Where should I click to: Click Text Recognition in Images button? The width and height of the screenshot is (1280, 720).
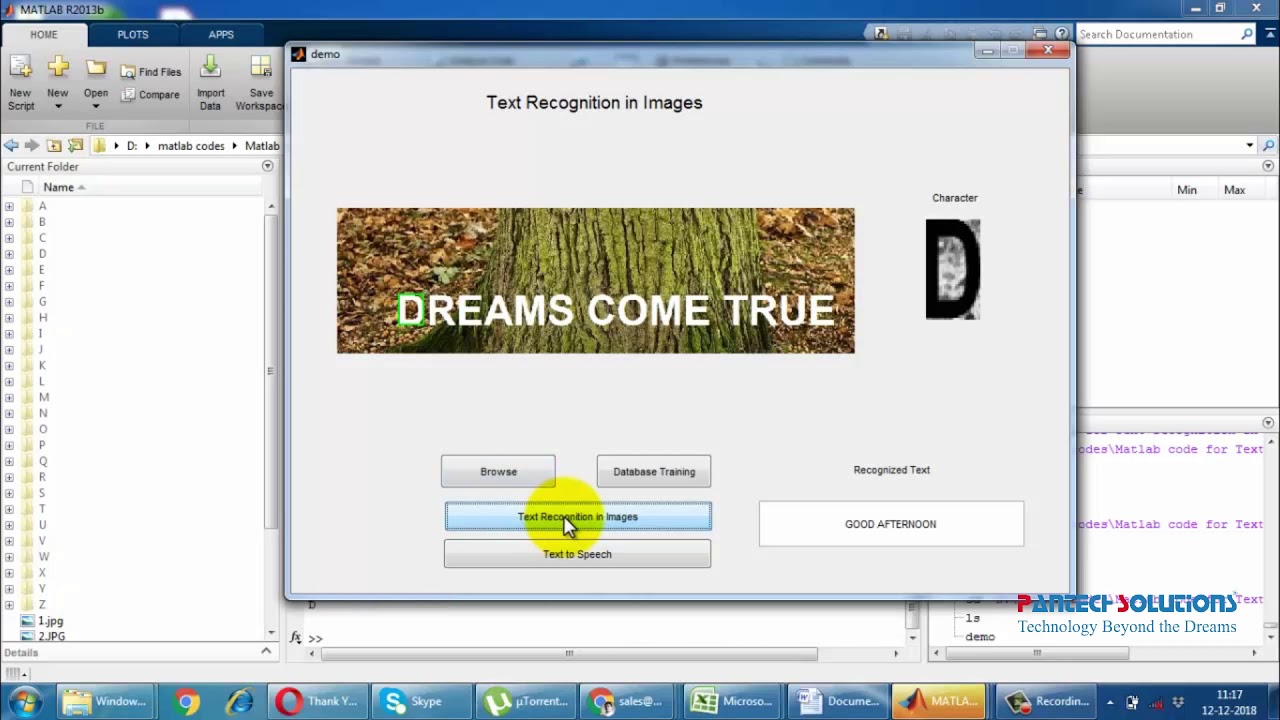[578, 517]
